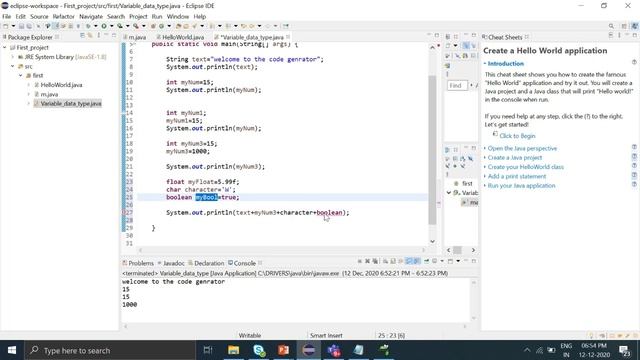
Task: Expand the JRE System Library node
Action: (x=13, y=57)
